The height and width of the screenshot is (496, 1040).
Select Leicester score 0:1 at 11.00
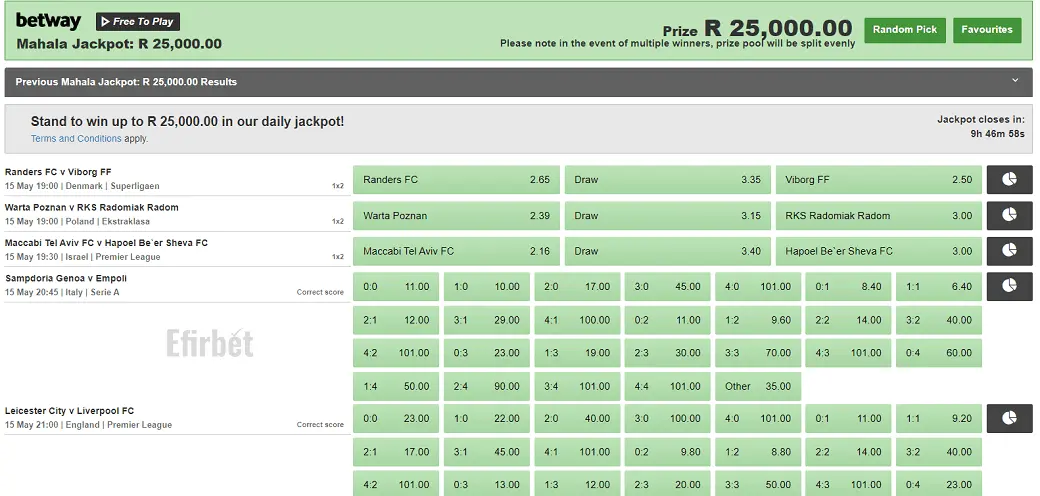point(848,418)
